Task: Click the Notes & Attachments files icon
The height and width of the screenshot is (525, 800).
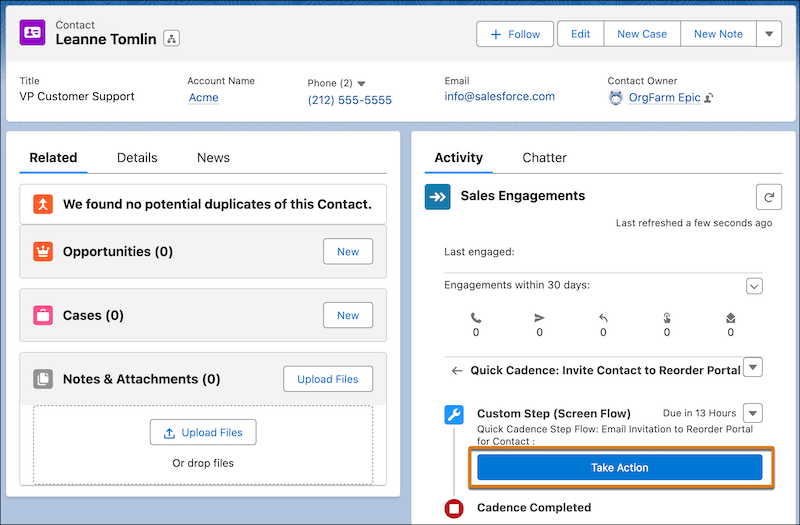Action: pos(43,379)
